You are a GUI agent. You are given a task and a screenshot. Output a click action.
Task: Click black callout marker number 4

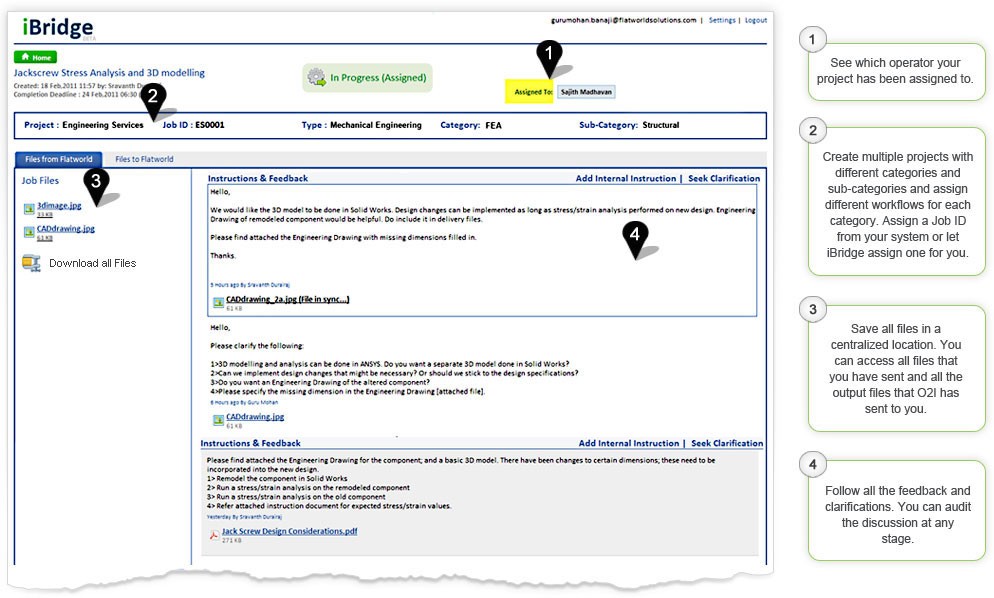634,238
